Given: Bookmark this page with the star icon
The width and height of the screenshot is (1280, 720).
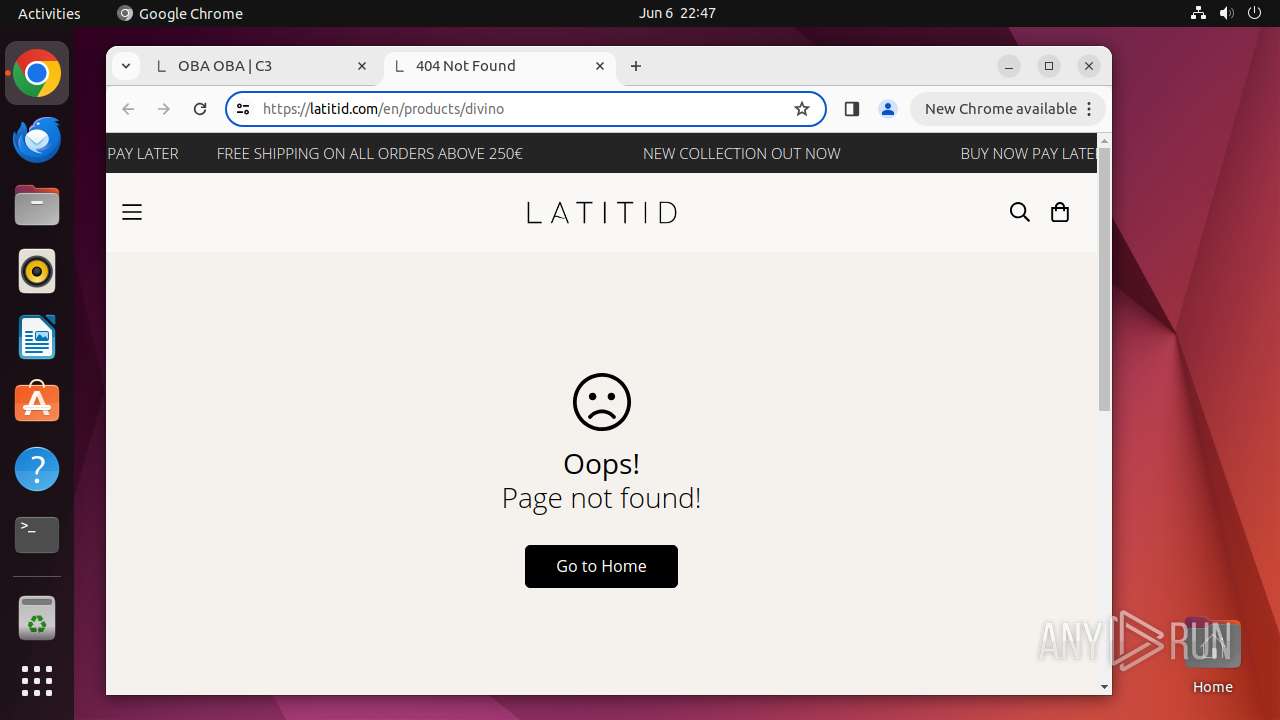Looking at the screenshot, I should coord(802,109).
